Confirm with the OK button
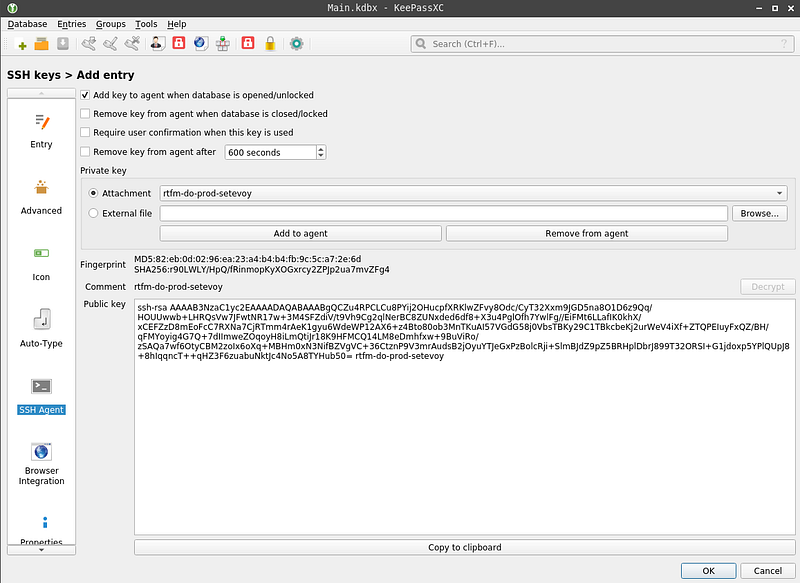This screenshot has width=800, height=583. [x=709, y=571]
